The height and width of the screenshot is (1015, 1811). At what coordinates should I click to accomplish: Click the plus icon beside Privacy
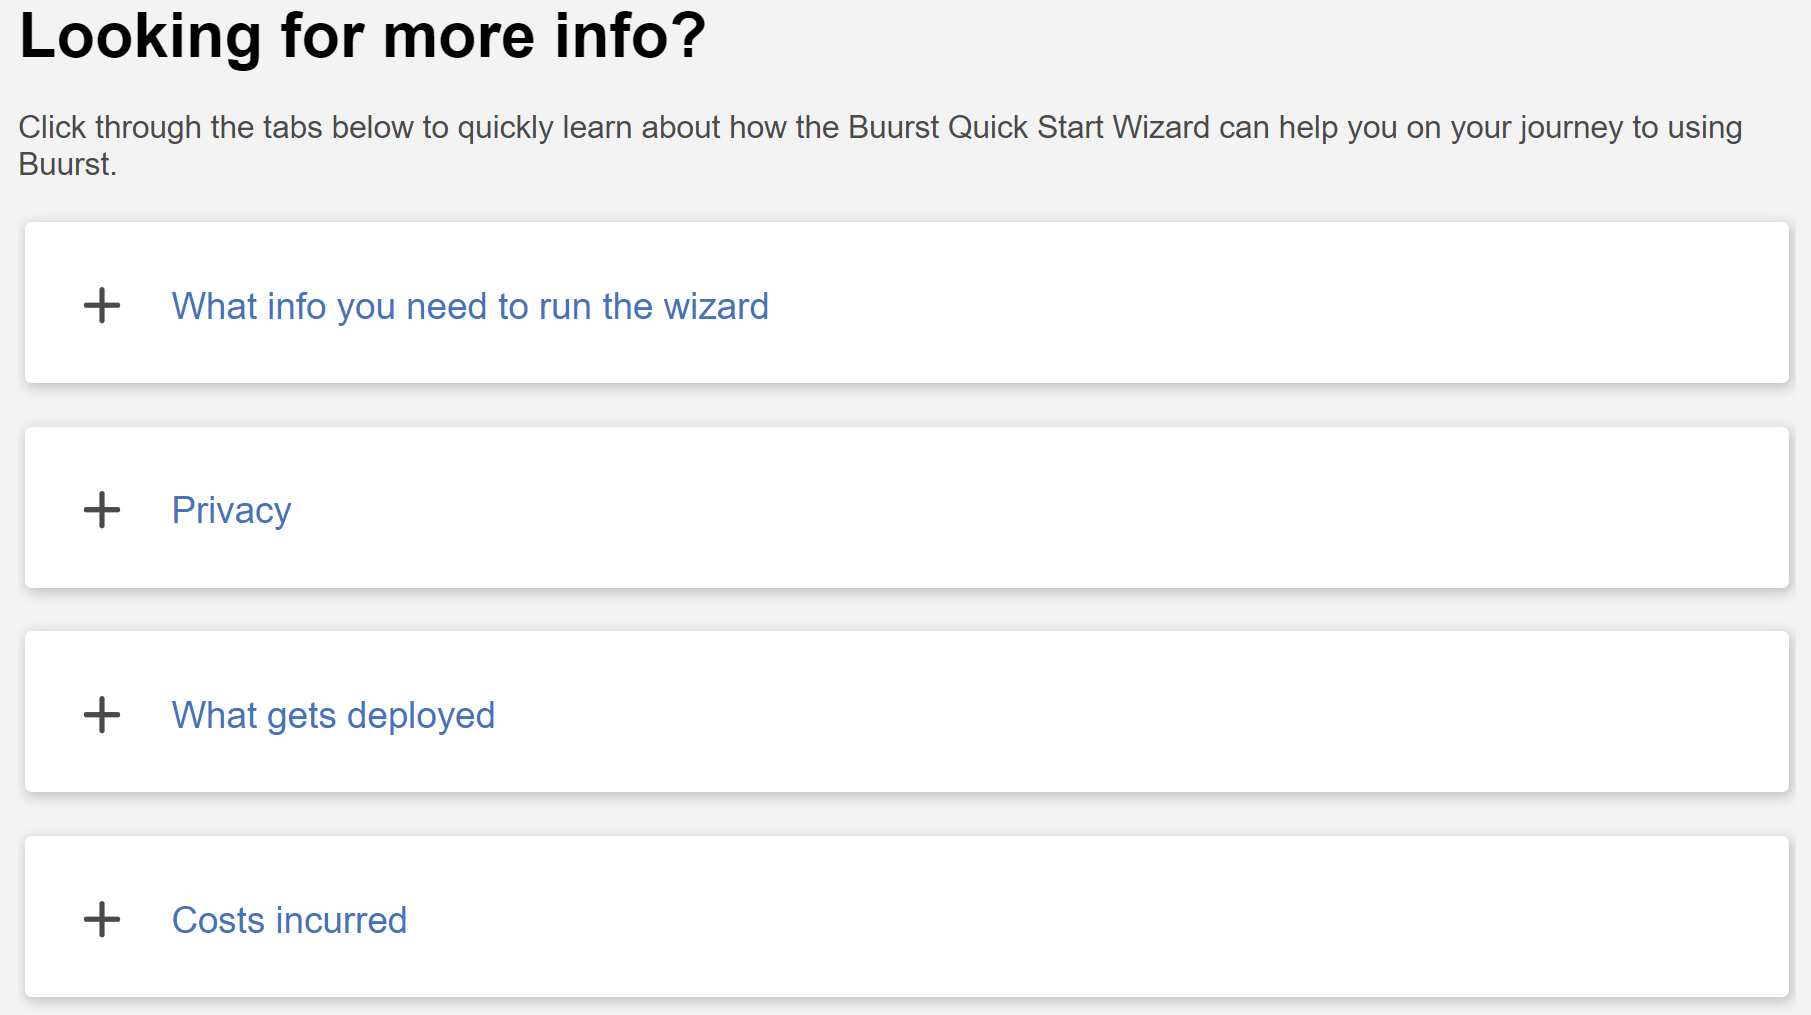102,510
